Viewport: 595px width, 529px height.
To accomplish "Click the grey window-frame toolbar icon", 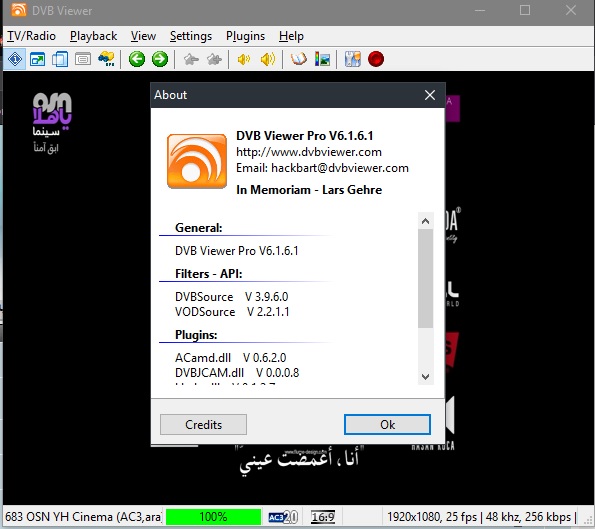I will point(83,59).
